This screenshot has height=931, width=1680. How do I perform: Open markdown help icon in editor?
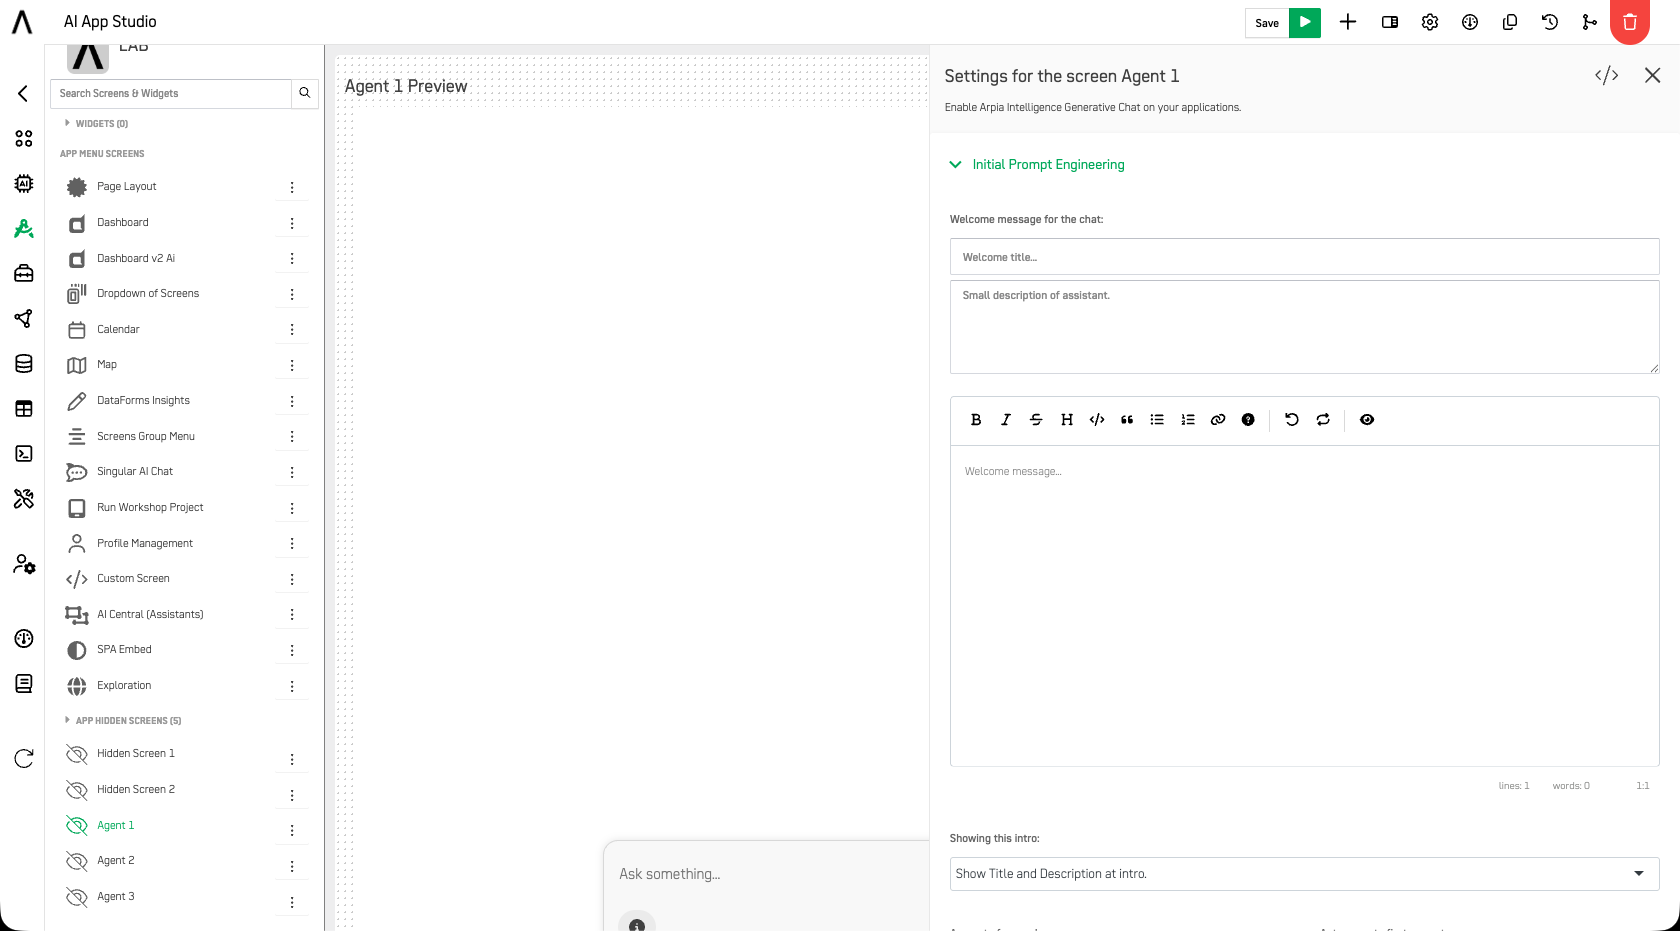pos(1248,420)
